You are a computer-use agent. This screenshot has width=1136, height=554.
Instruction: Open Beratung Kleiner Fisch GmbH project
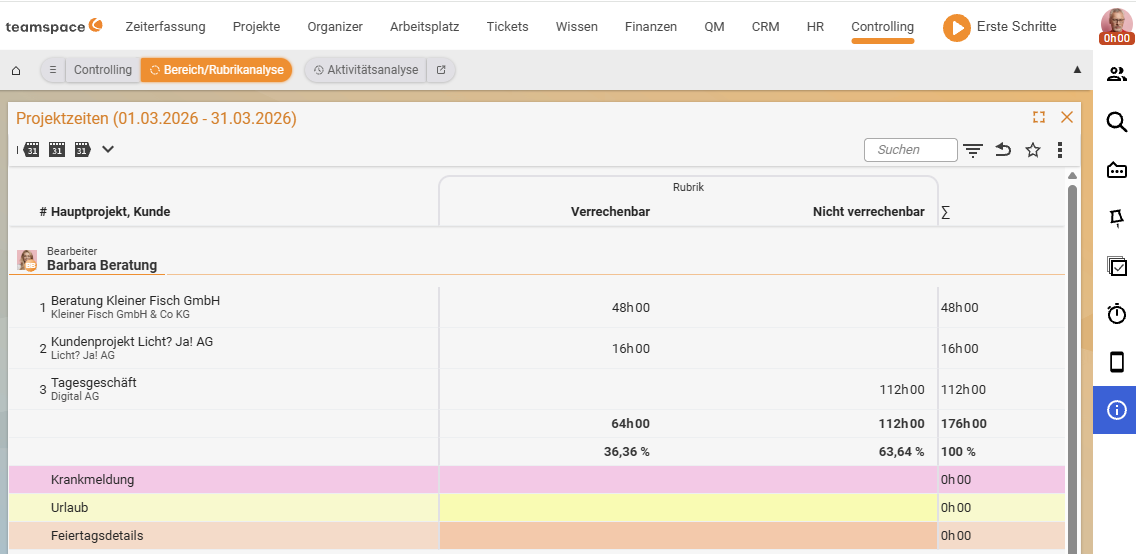pyautogui.click(x=135, y=301)
